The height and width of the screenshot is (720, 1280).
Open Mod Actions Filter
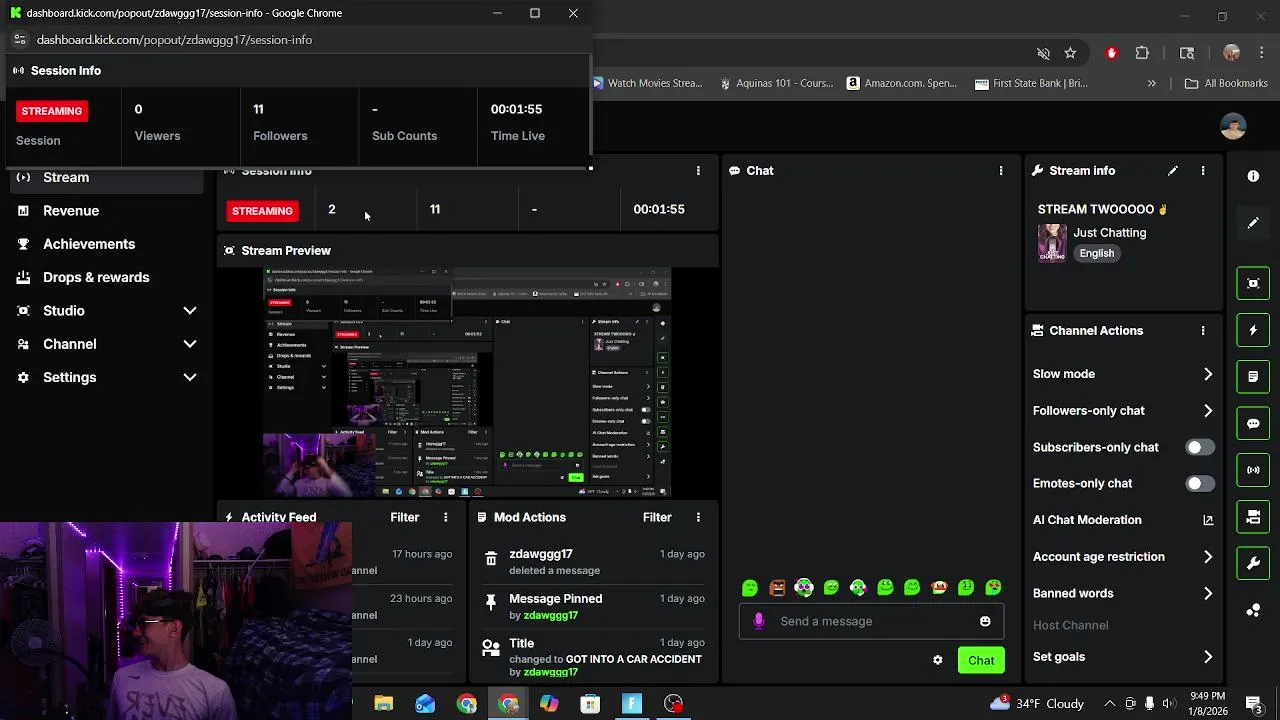click(x=657, y=517)
